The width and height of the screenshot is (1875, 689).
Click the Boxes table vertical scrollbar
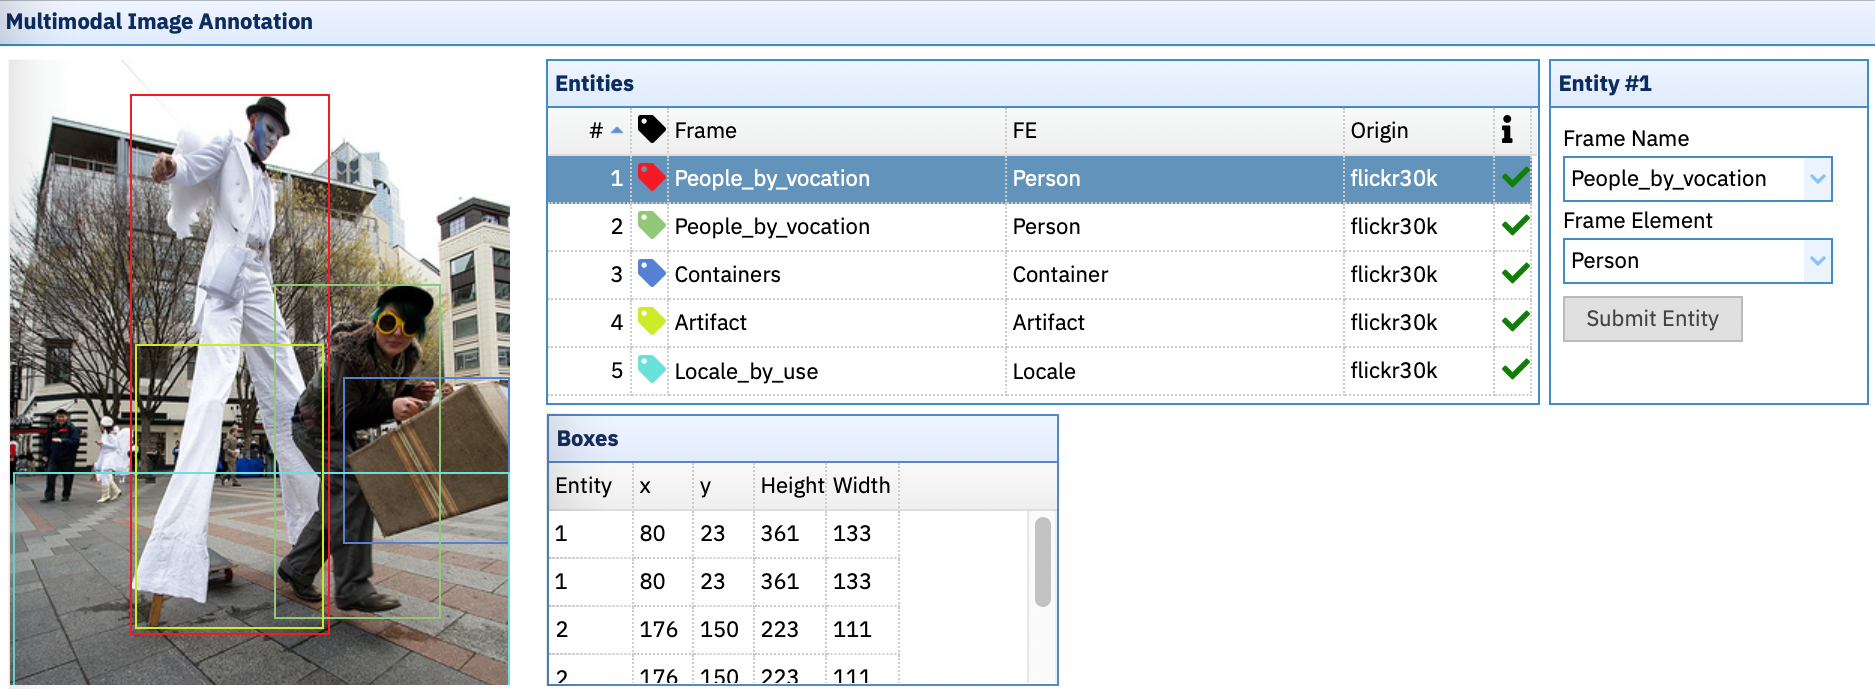(1042, 562)
